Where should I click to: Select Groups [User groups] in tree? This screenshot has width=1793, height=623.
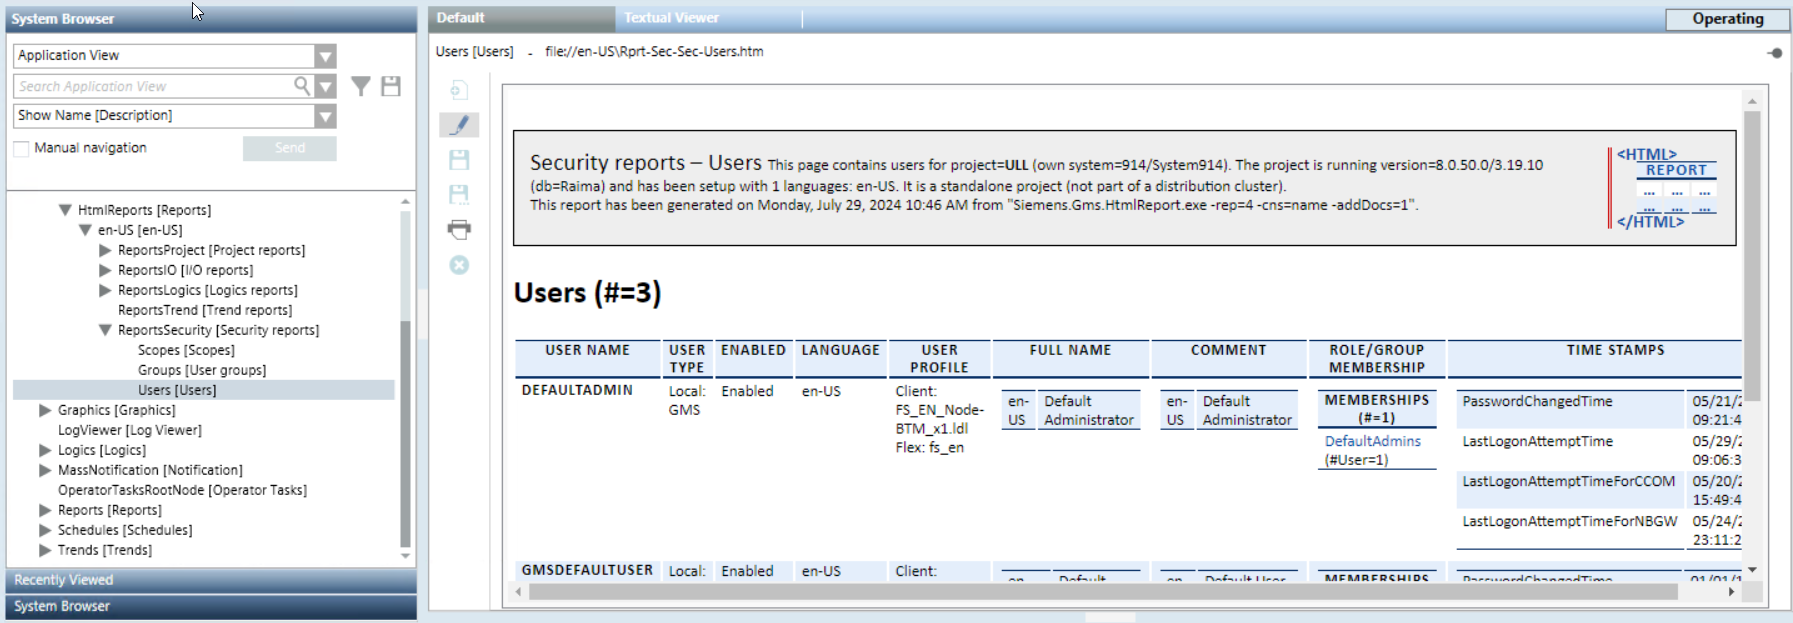202,370
